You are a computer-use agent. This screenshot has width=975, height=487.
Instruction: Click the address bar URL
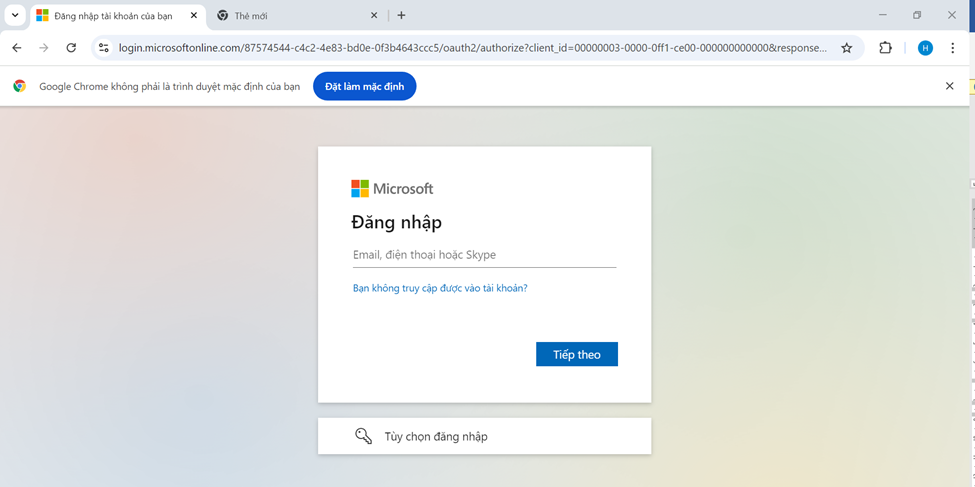click(x=470, y=48)
